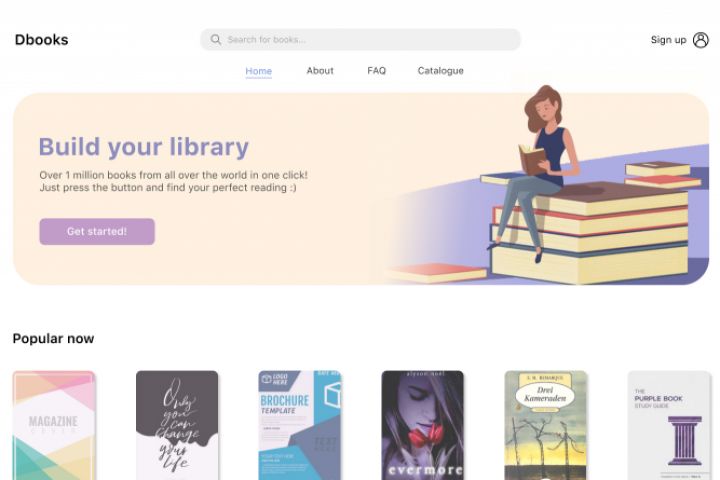The width and height of the screenshot is (720, 480).
Task: Open the Magazine cover book
Action: 54,425
